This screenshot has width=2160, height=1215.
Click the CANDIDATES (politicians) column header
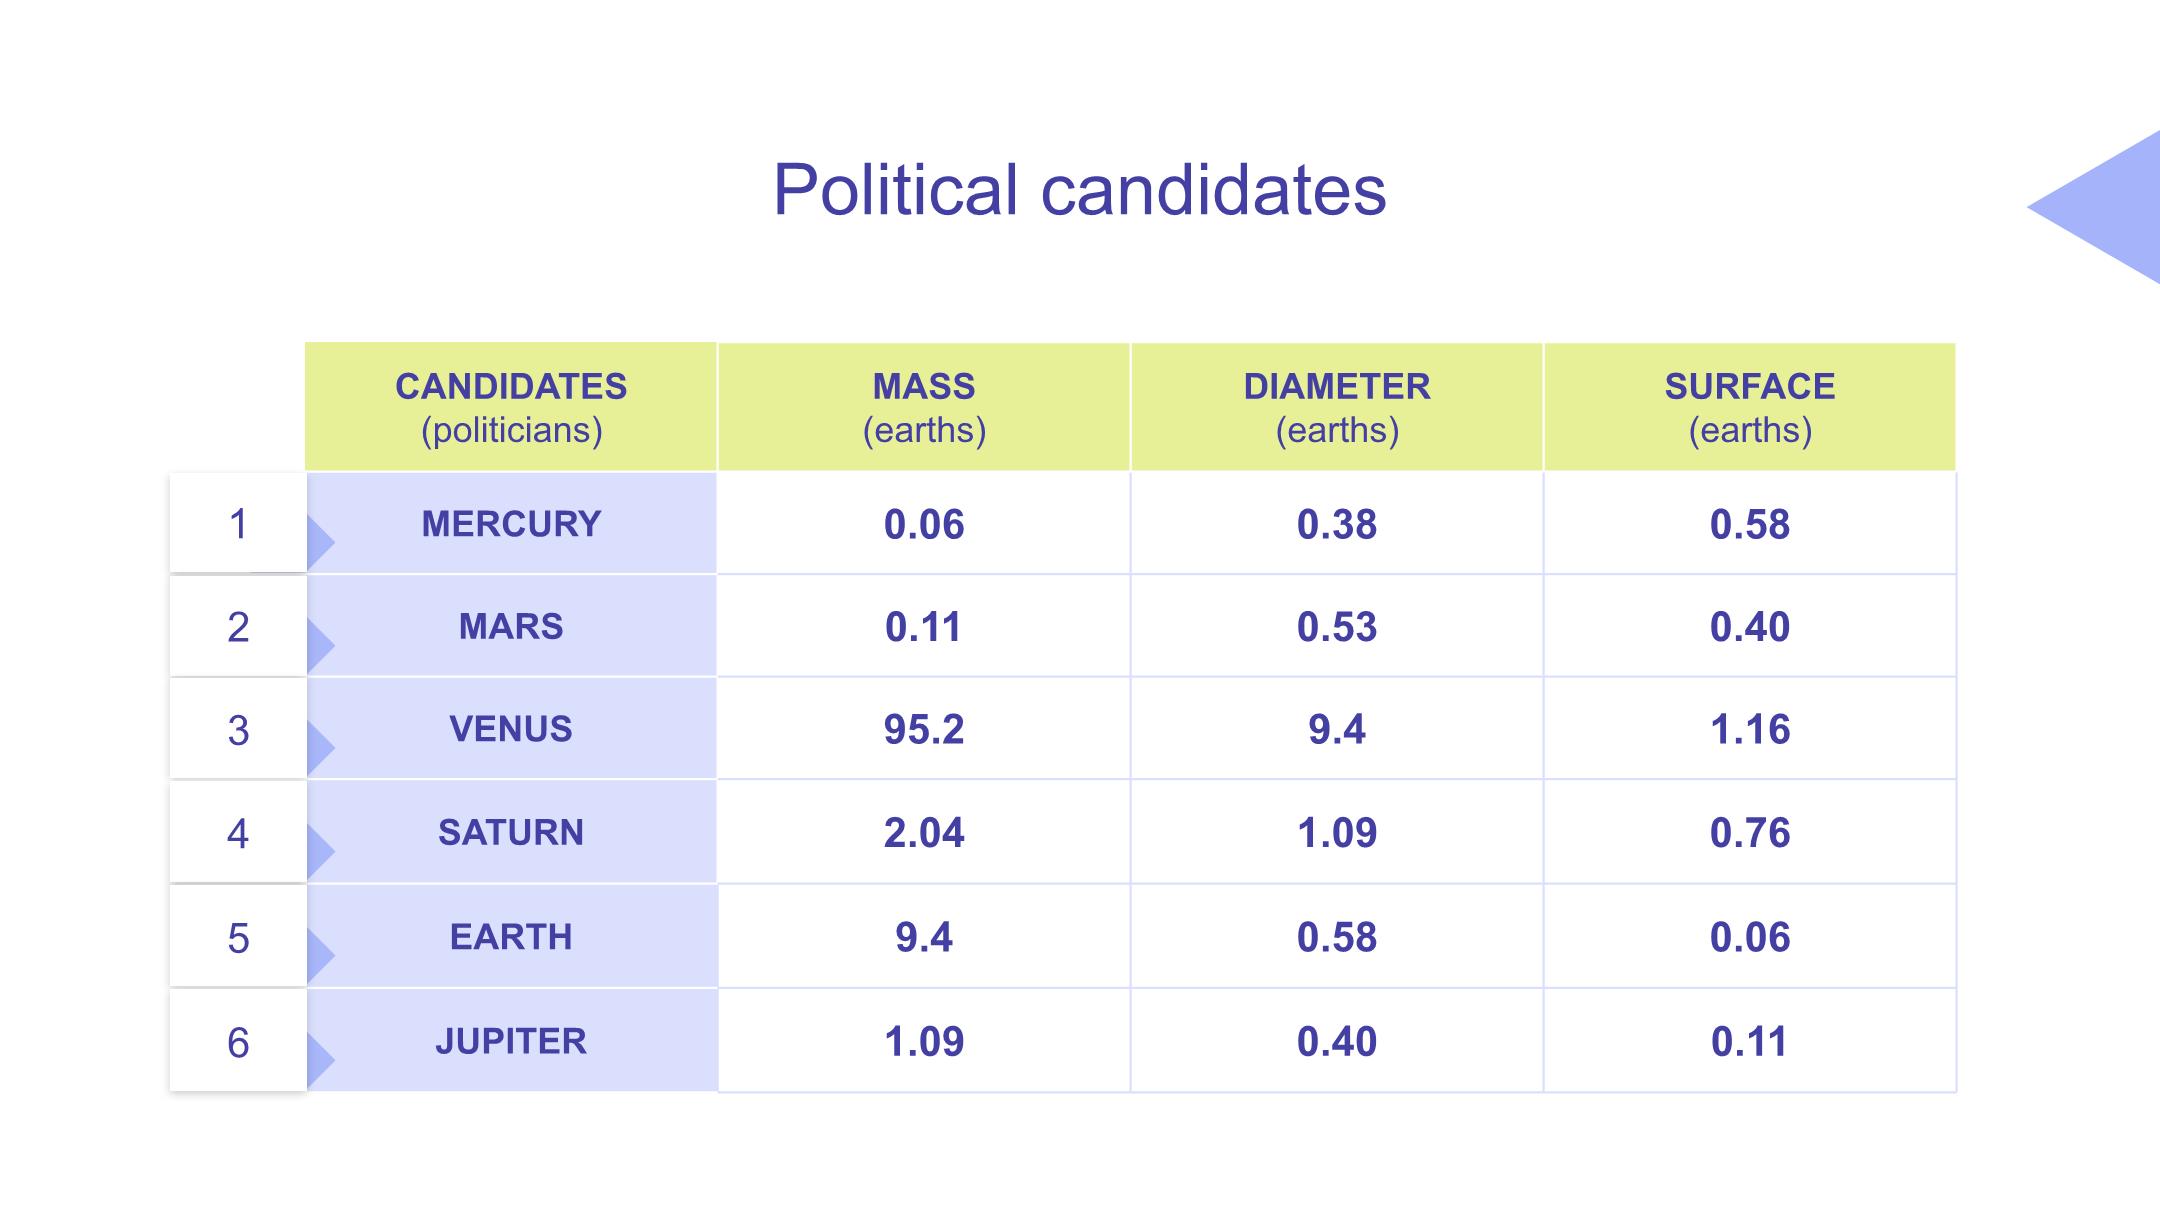pos(511,407)
